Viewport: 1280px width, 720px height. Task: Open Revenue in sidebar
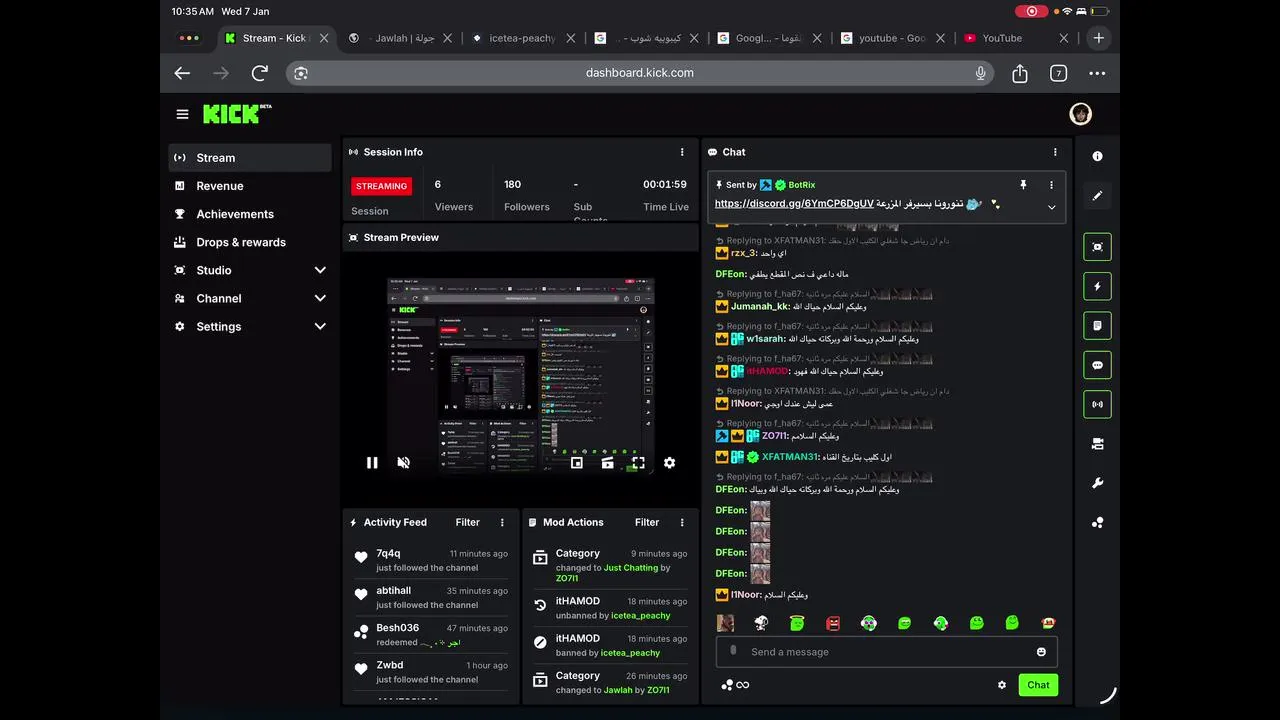(250, 186)
